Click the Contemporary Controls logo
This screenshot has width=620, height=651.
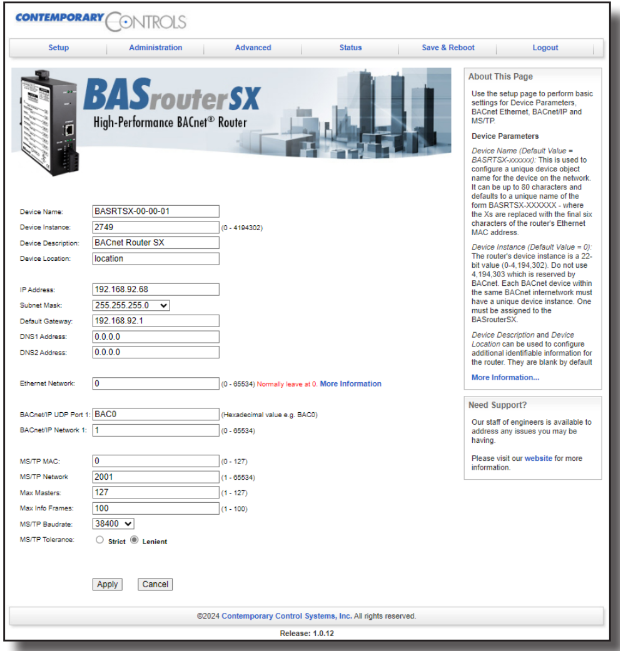100,20
